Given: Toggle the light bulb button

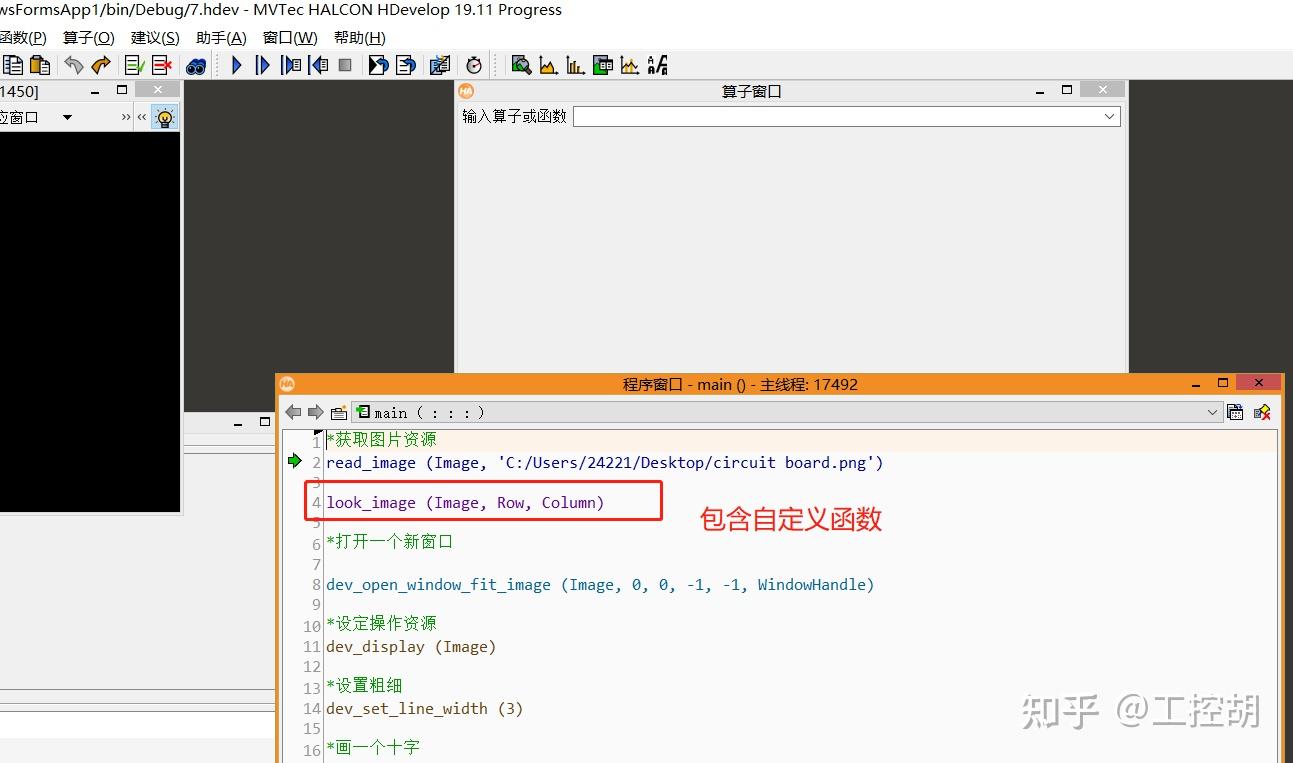Looking at the screenshot, I should [165, 117].
